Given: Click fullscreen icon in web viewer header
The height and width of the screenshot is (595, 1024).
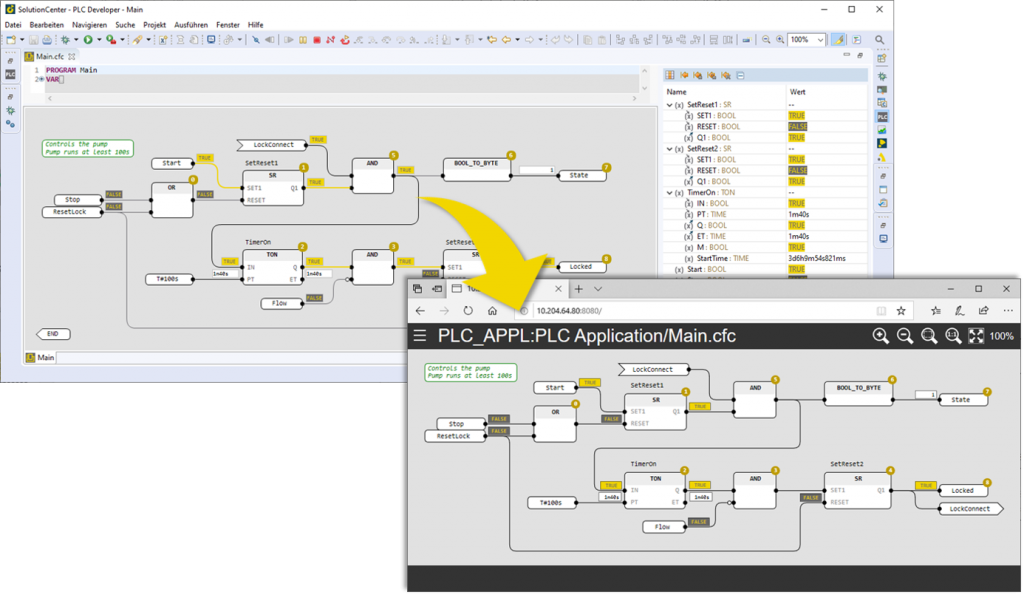Looking at the screenshot, I should (x=976, y=336).
